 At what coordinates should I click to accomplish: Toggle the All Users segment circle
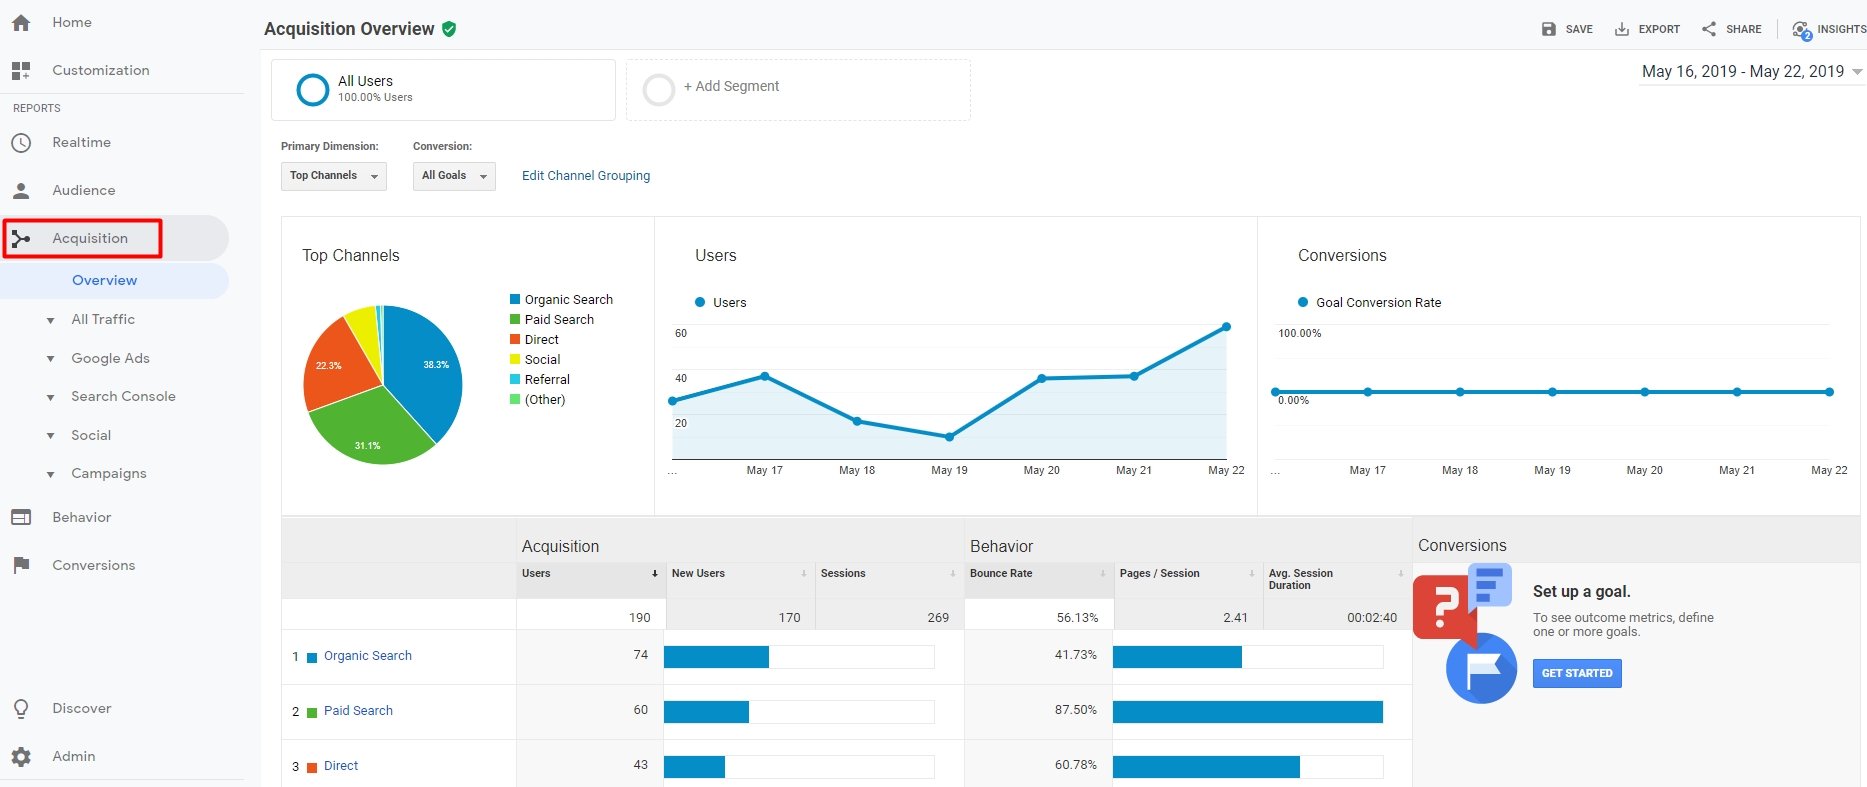(x=313, y=90)
